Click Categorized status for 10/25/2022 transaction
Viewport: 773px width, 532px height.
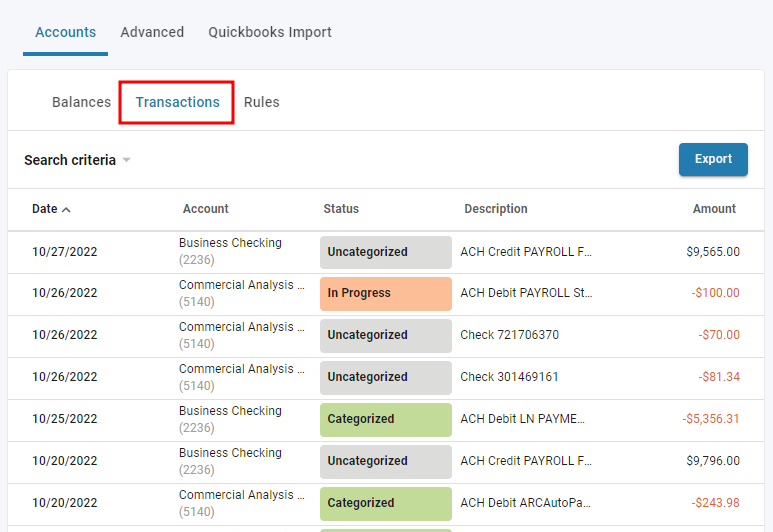pyautogui.click(x=385, y=419)
